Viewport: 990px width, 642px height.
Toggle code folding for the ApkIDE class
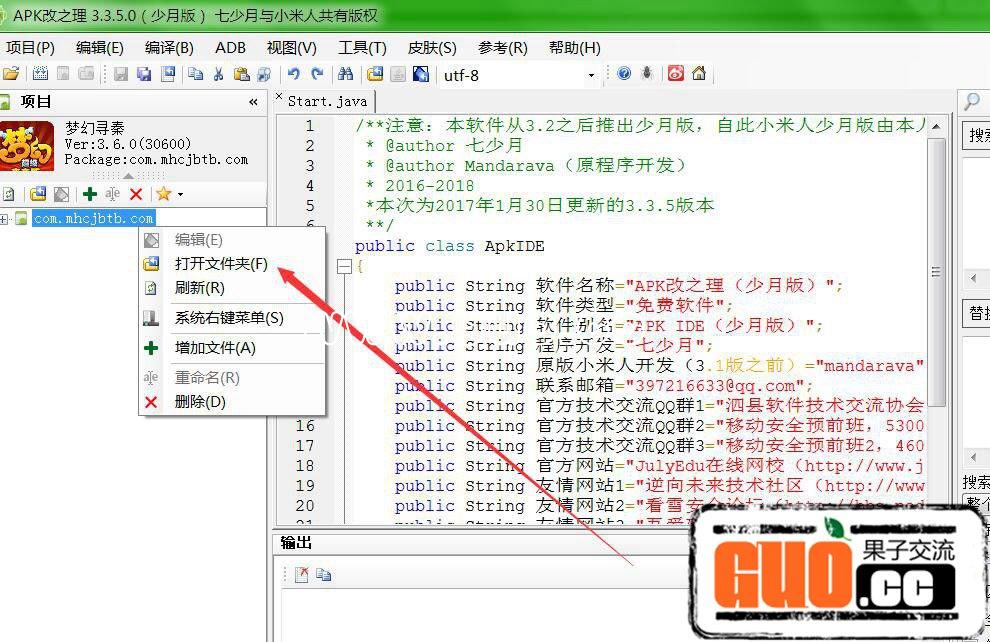tap(345, 267)
